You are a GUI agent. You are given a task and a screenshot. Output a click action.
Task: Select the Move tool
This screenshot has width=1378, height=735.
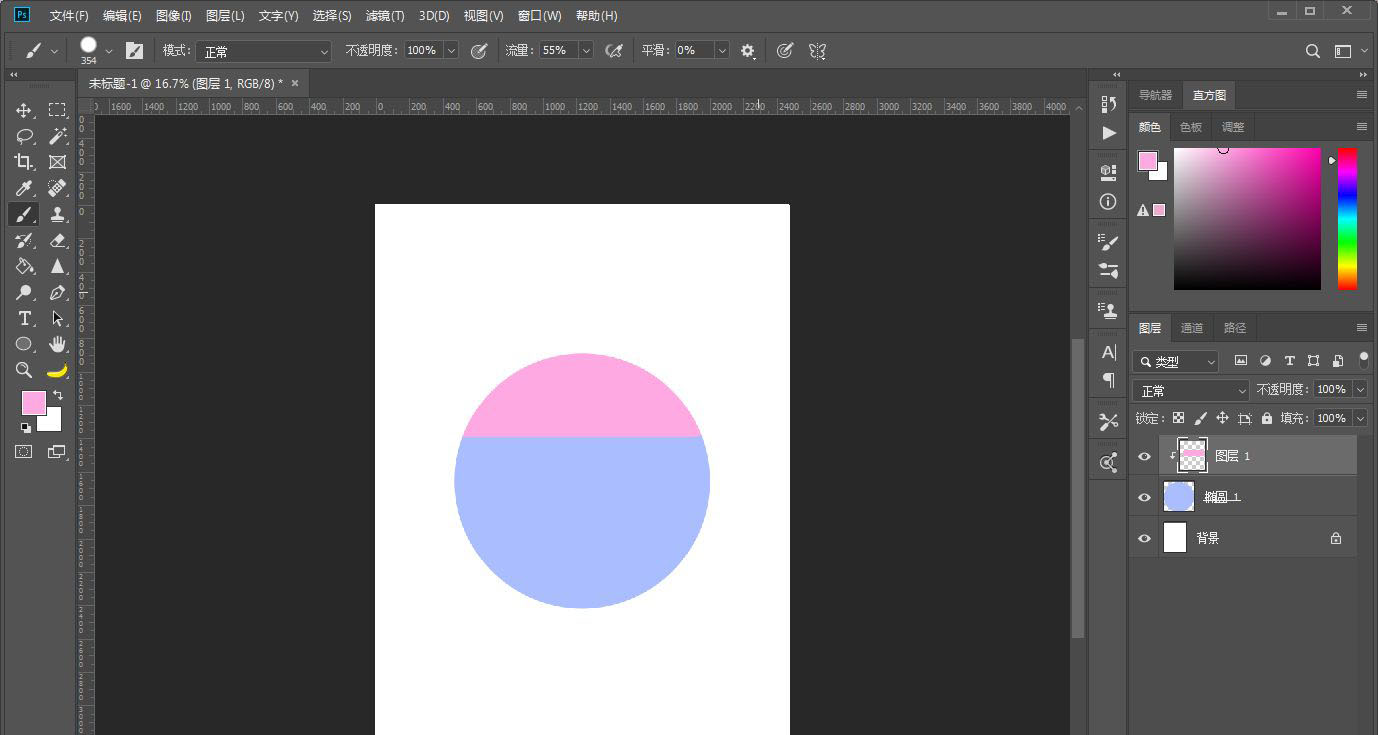click(24, 110)
